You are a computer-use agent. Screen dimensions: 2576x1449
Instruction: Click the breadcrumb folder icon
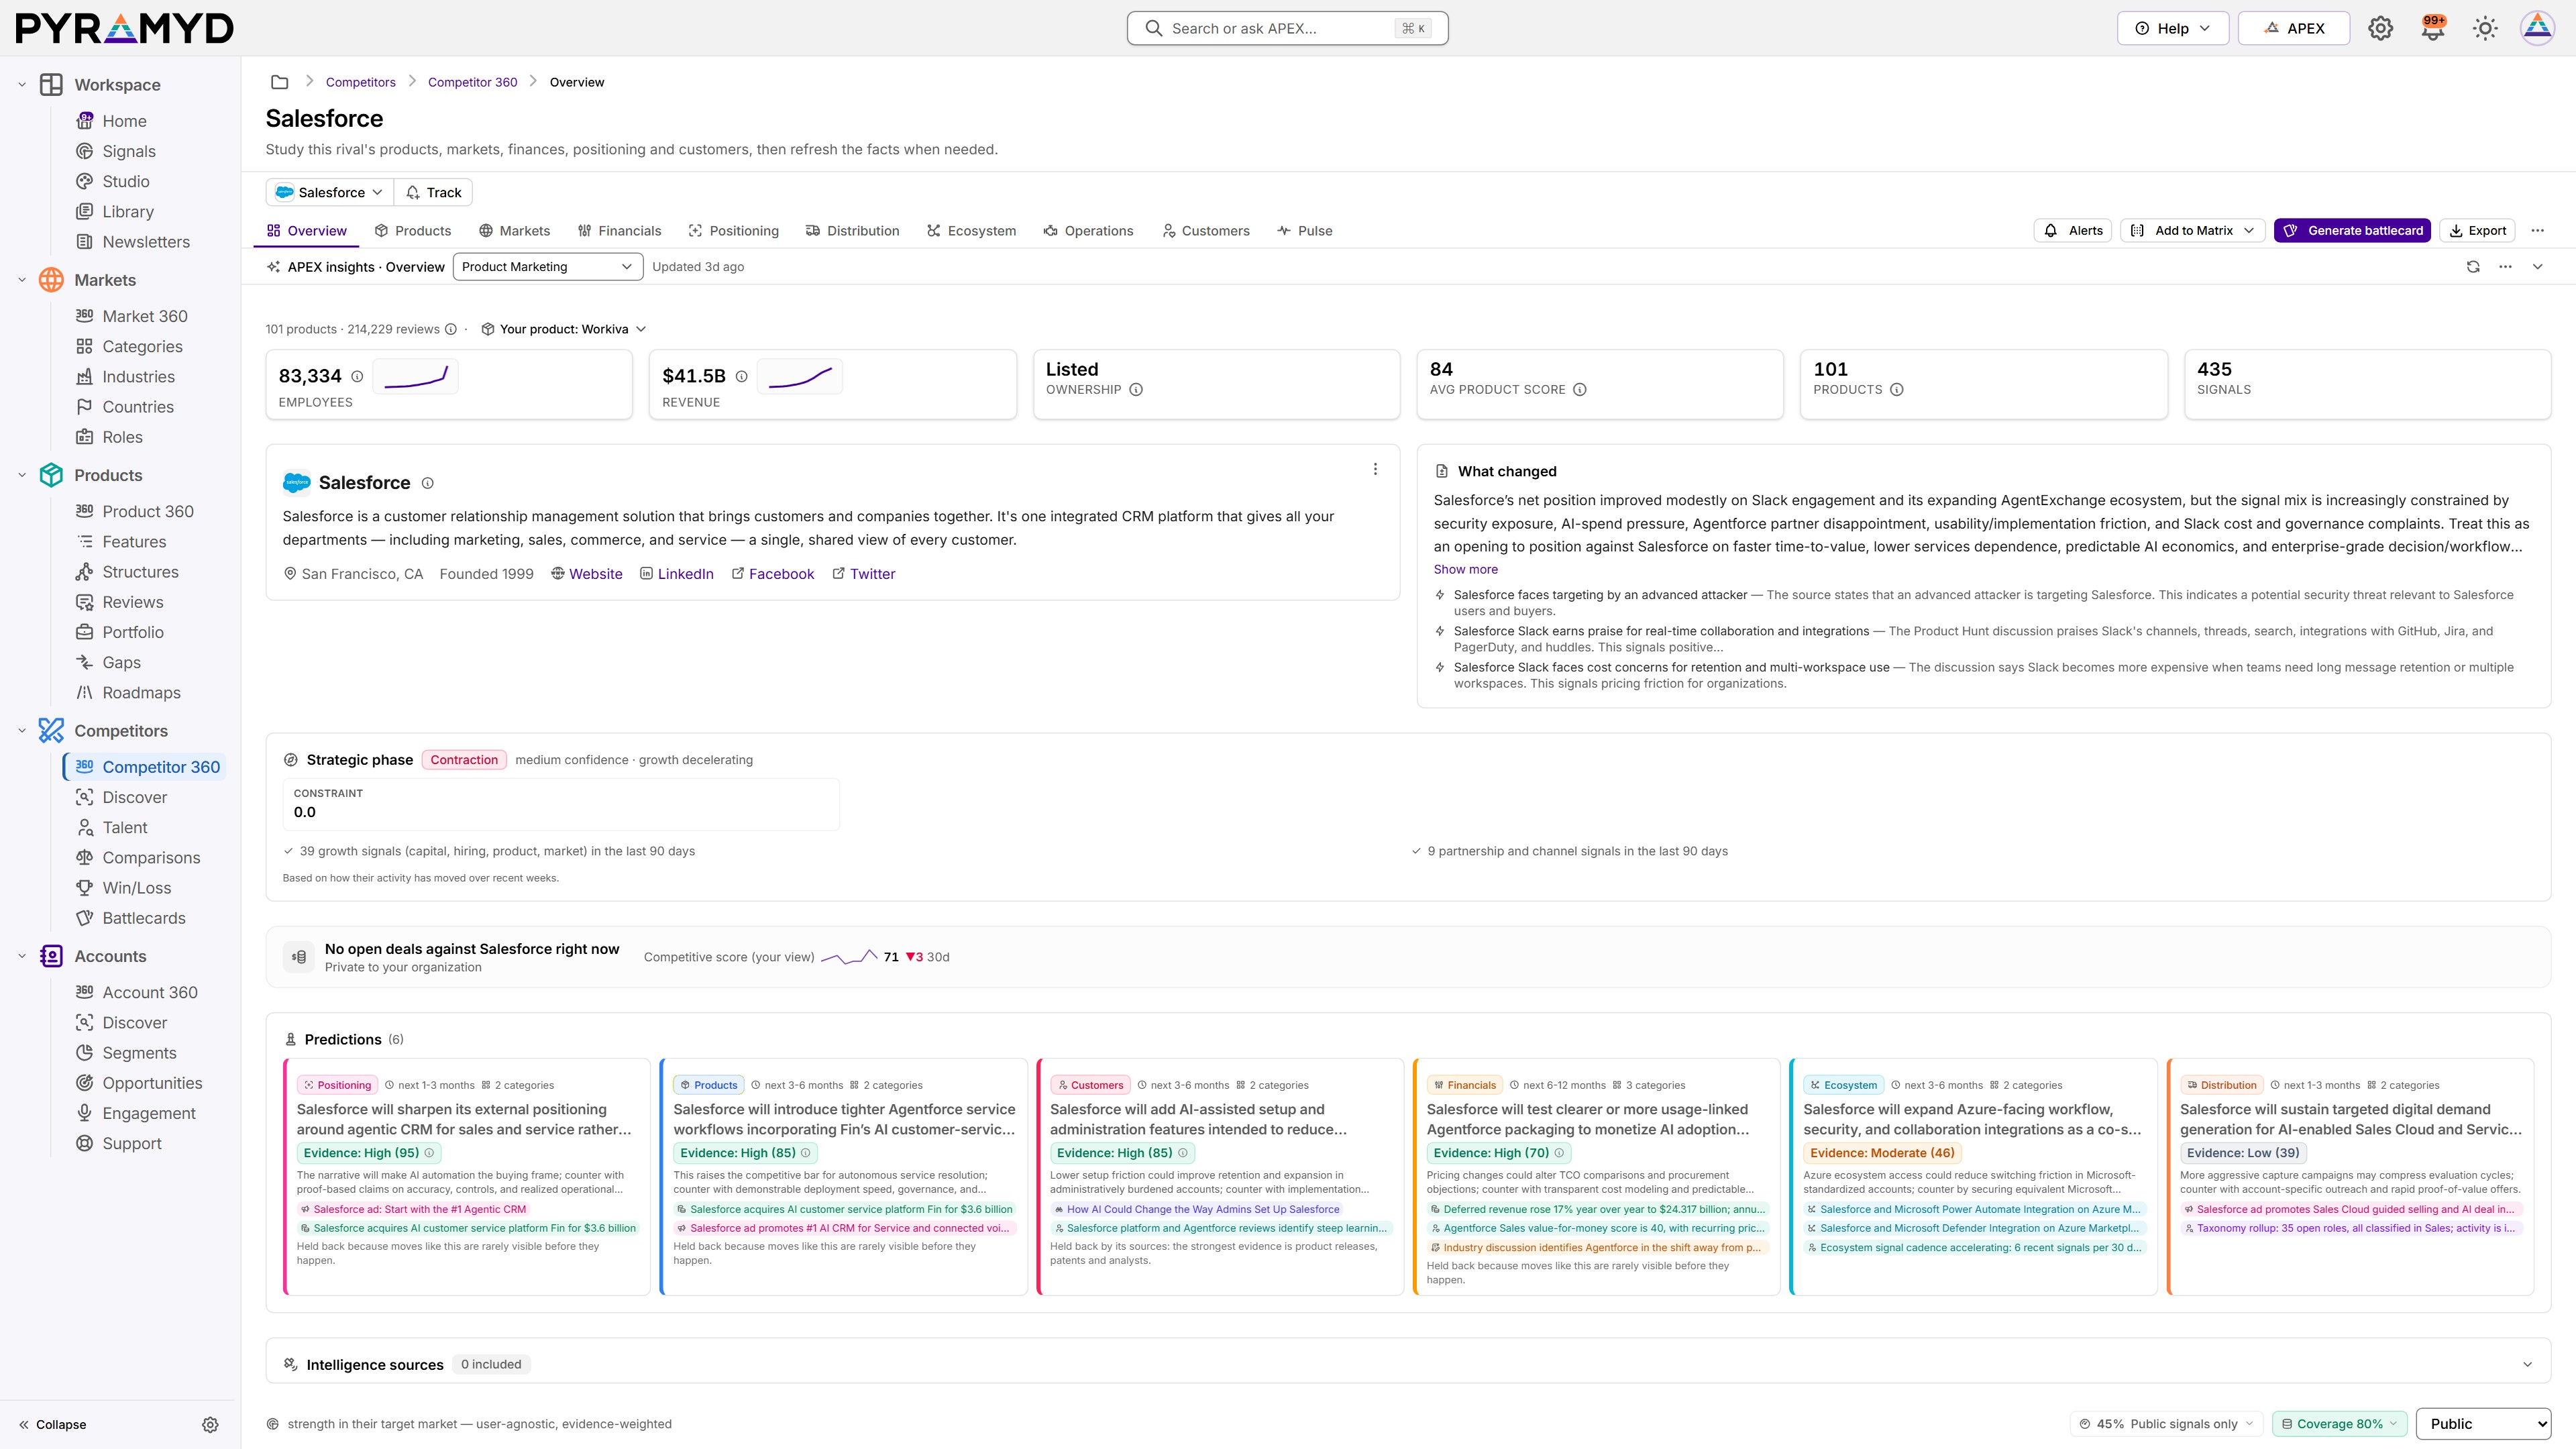280,82
